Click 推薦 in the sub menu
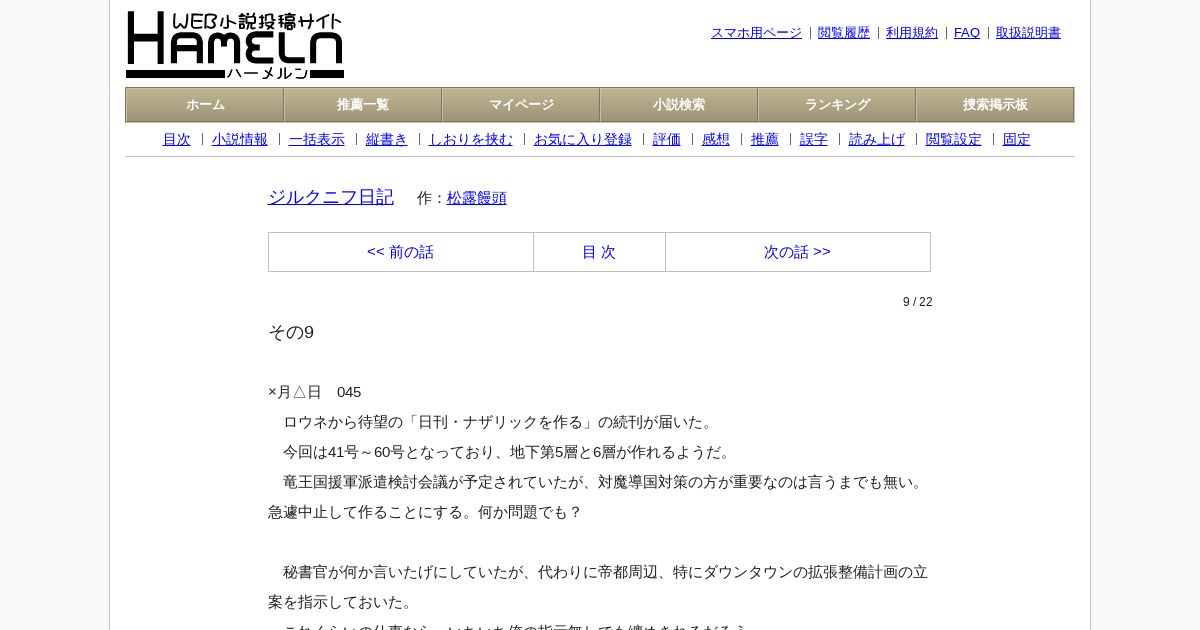1200x630 pixels. point(765,140)
